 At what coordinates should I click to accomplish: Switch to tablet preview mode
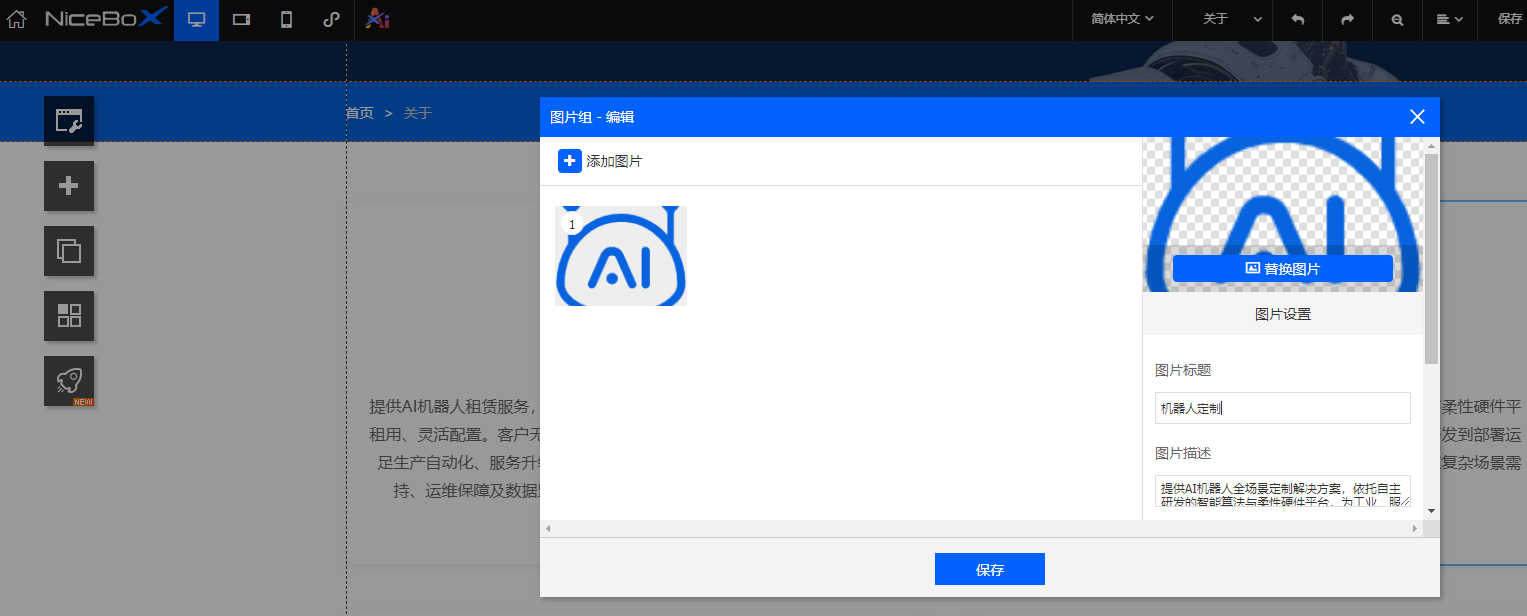pos(241,20)
